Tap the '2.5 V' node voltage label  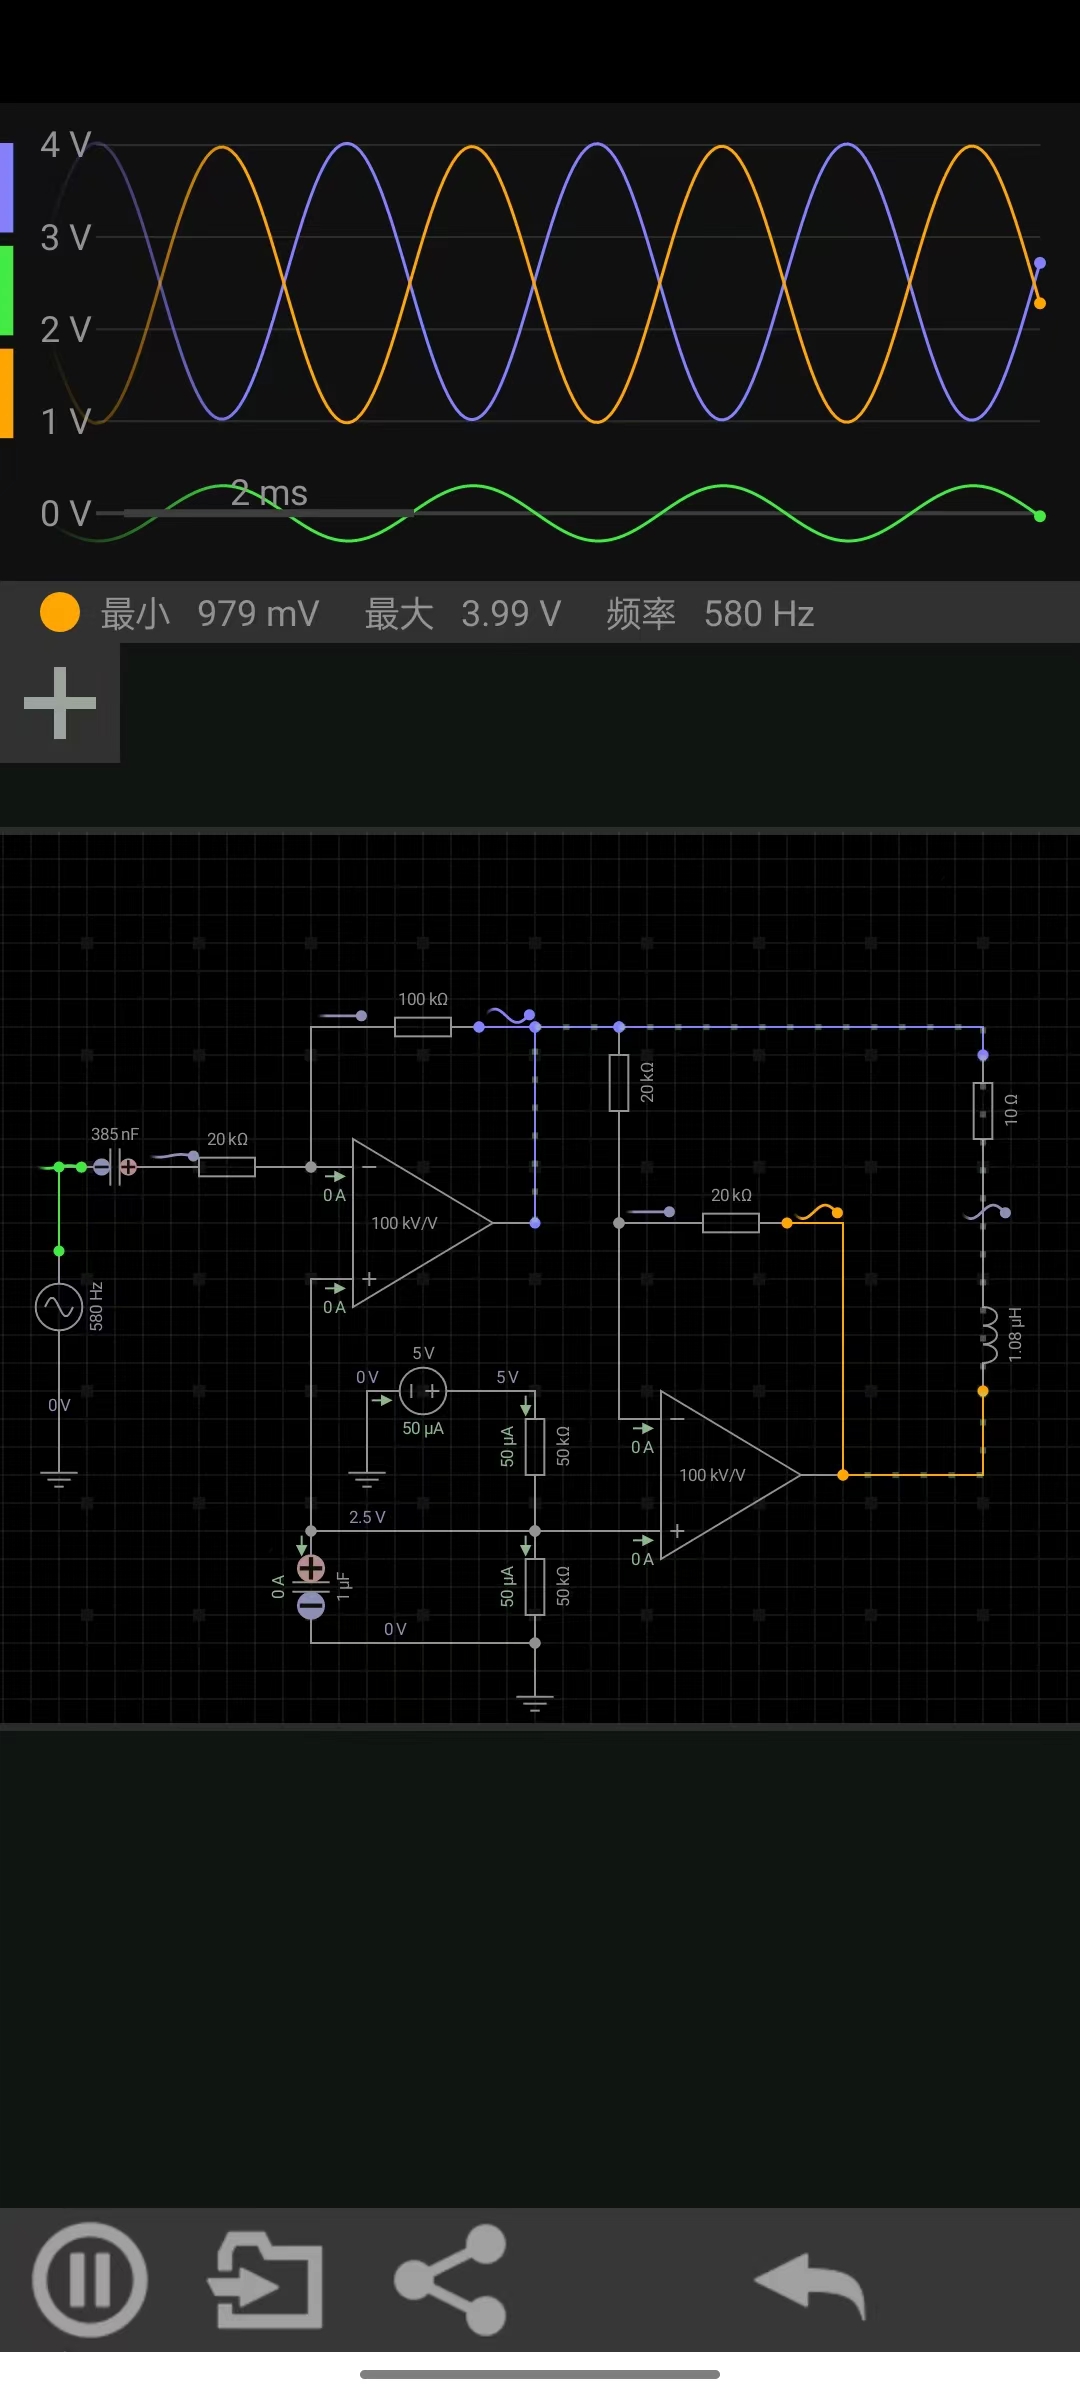[367, 1517]
